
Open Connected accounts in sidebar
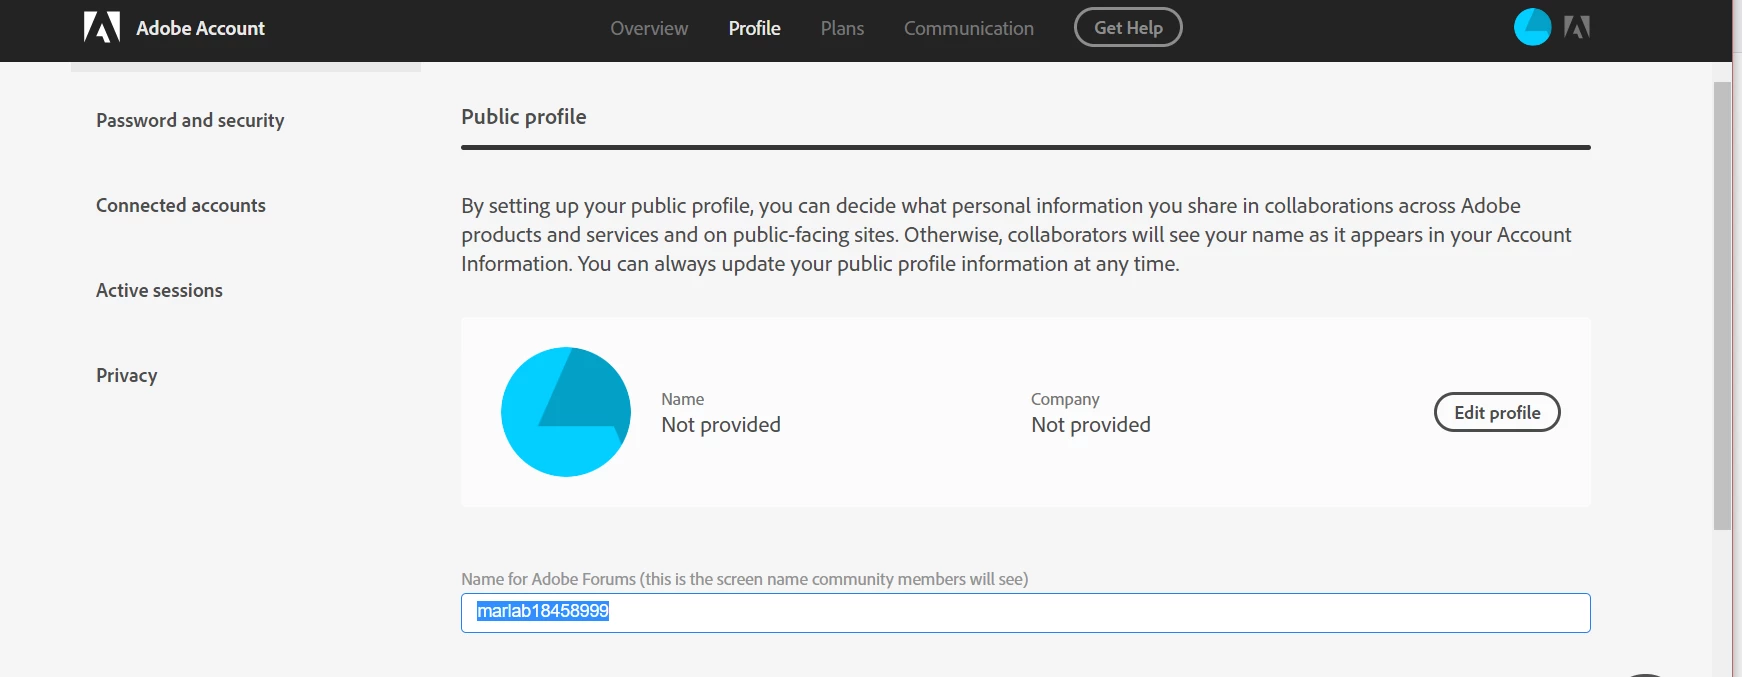(181, 205)
